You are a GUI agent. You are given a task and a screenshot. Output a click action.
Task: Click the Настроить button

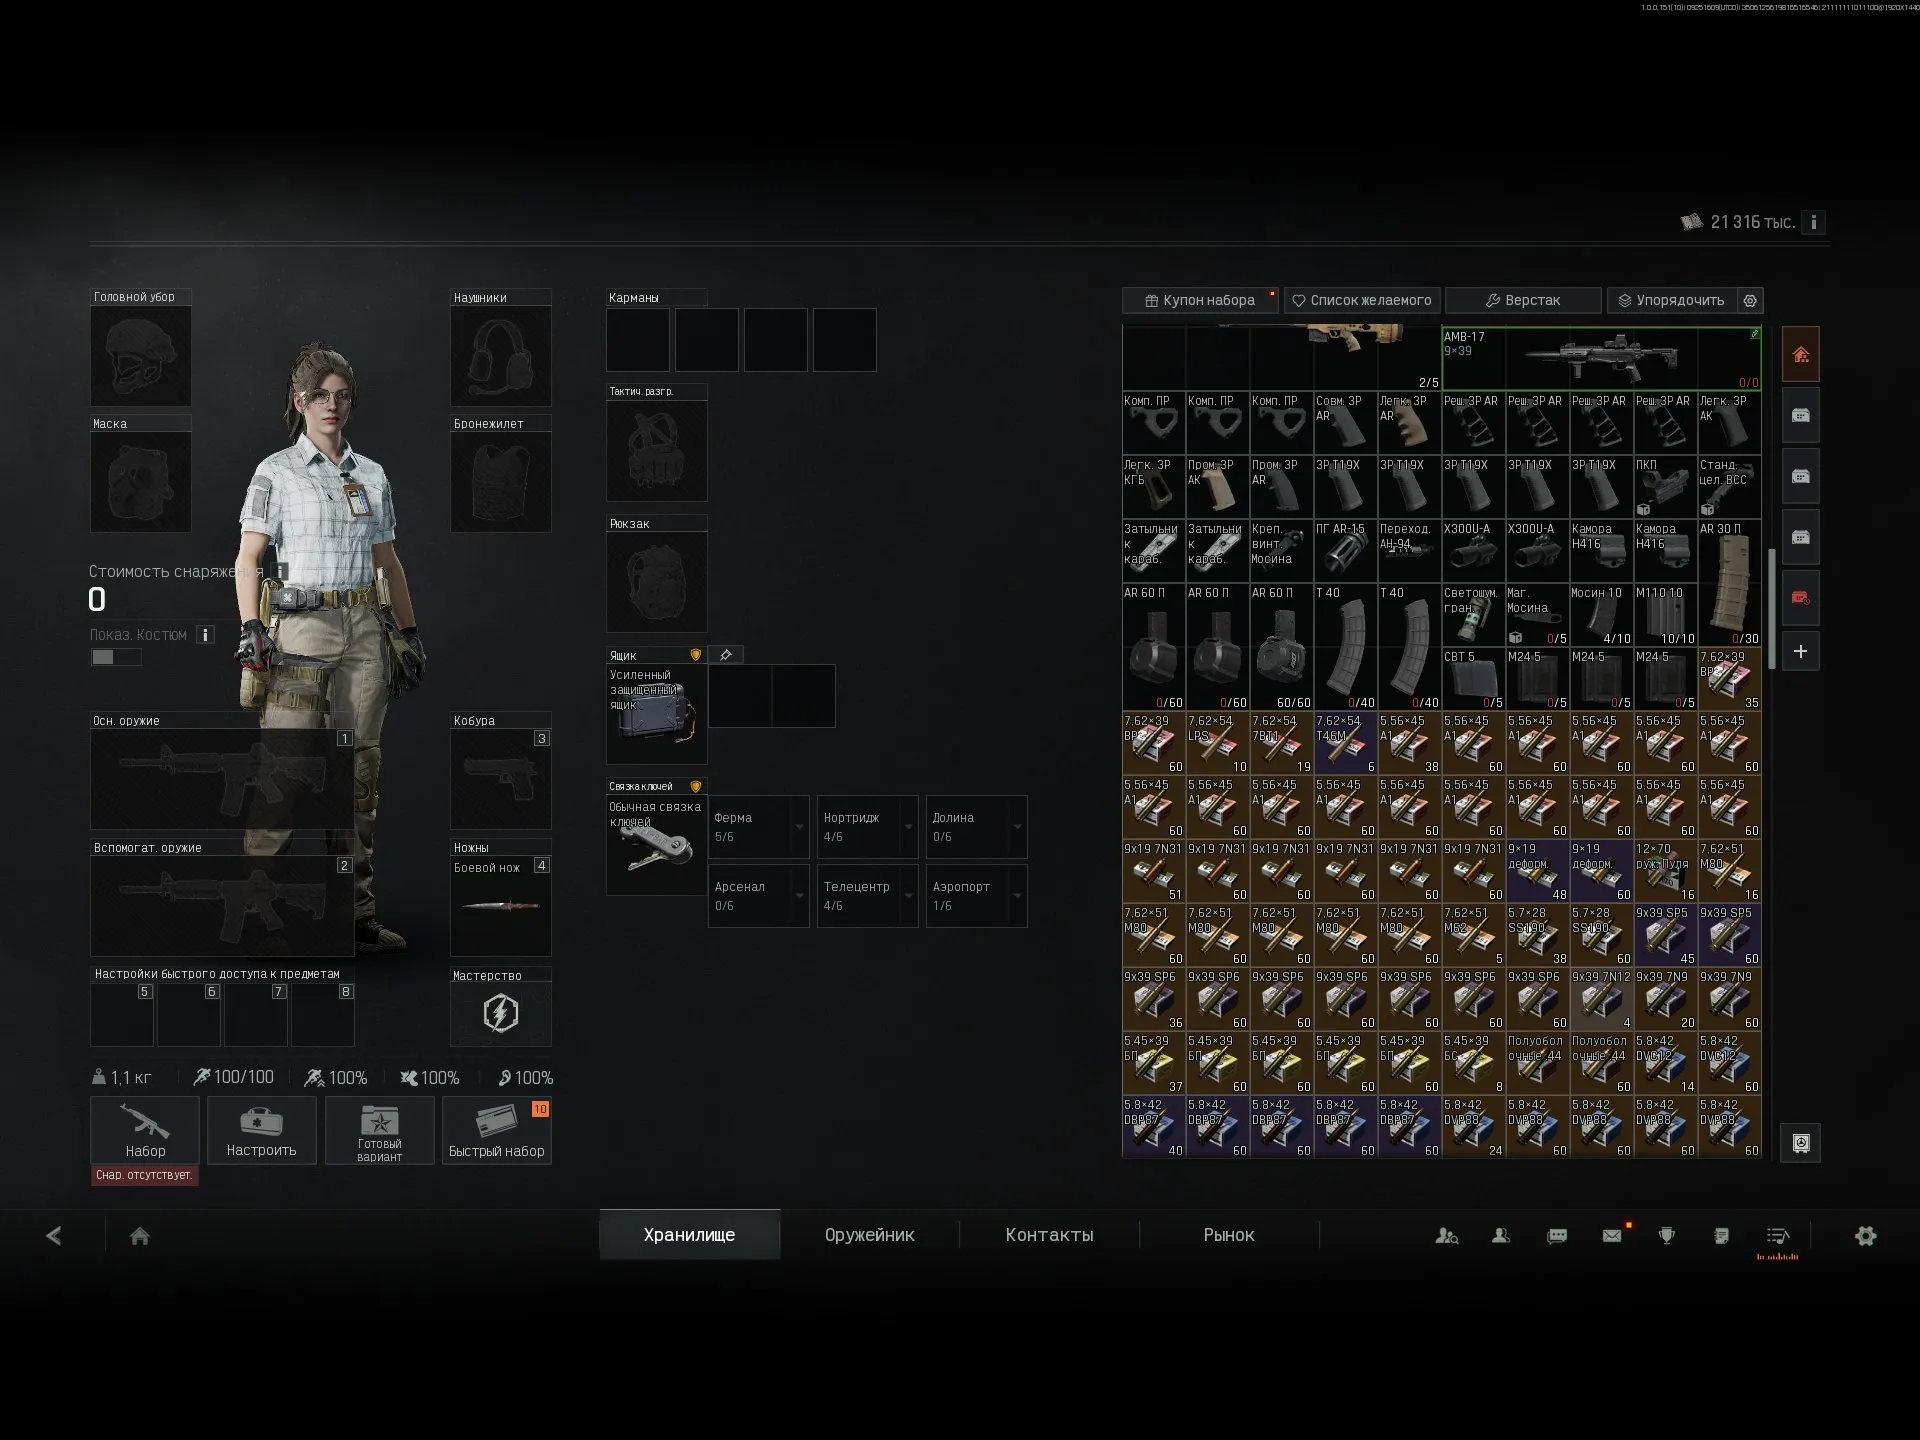coord(262,1130)
